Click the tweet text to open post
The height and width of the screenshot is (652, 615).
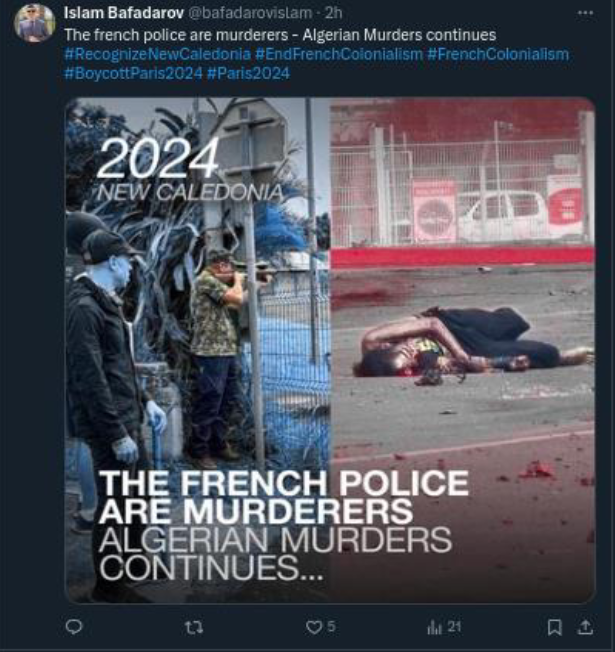coord(280,35)
